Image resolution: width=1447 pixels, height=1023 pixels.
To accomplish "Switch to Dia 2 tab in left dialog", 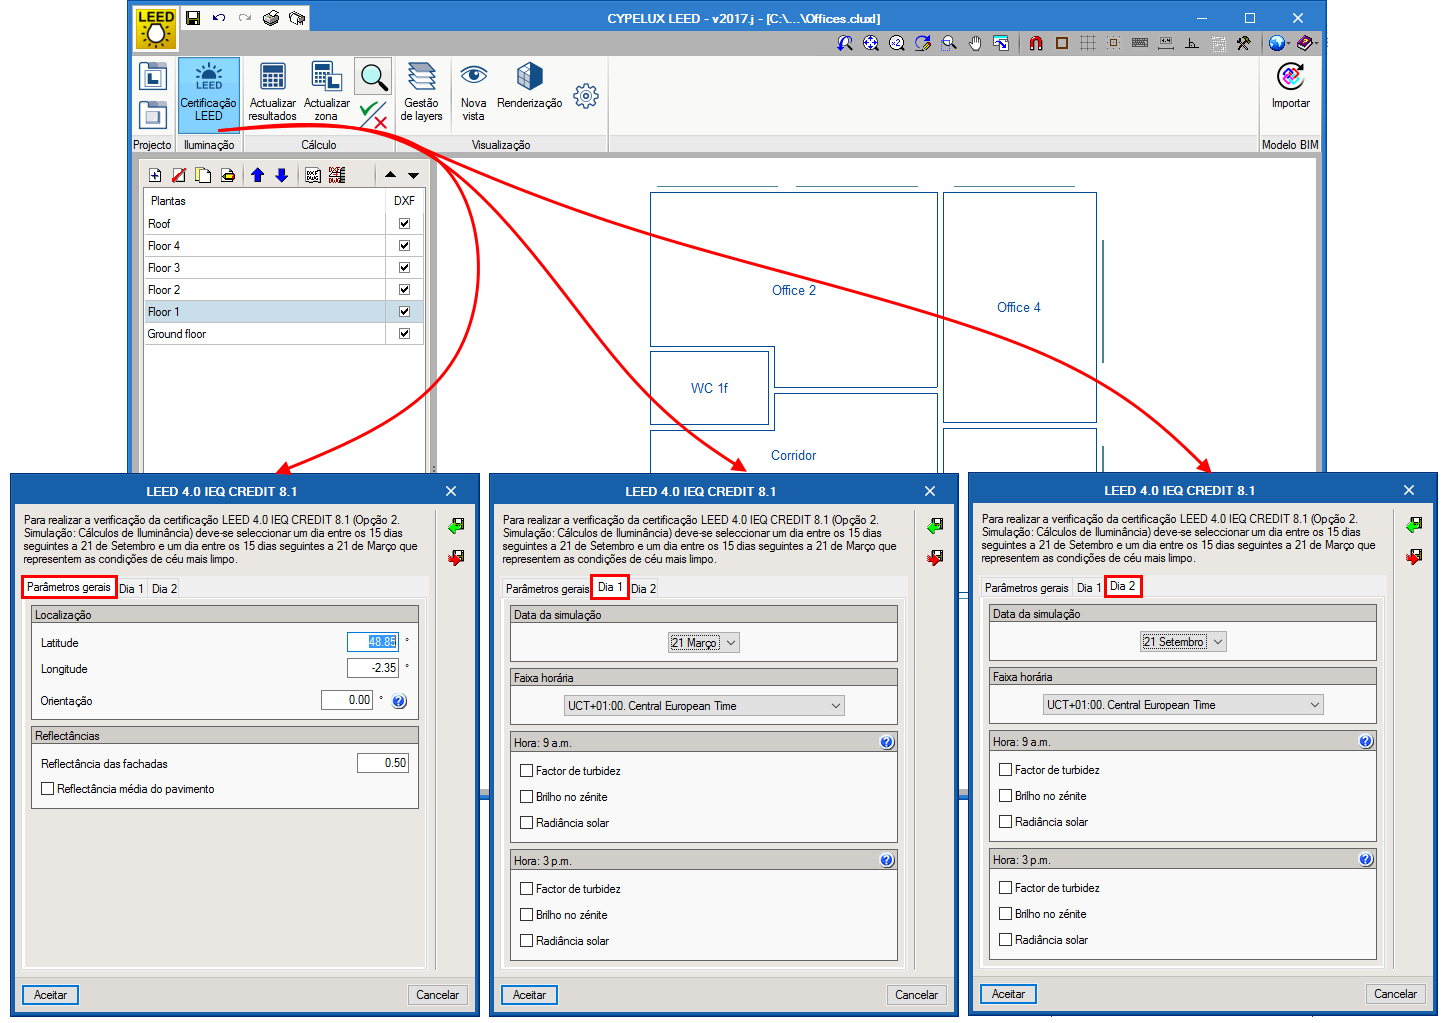I will coord(164,589).
